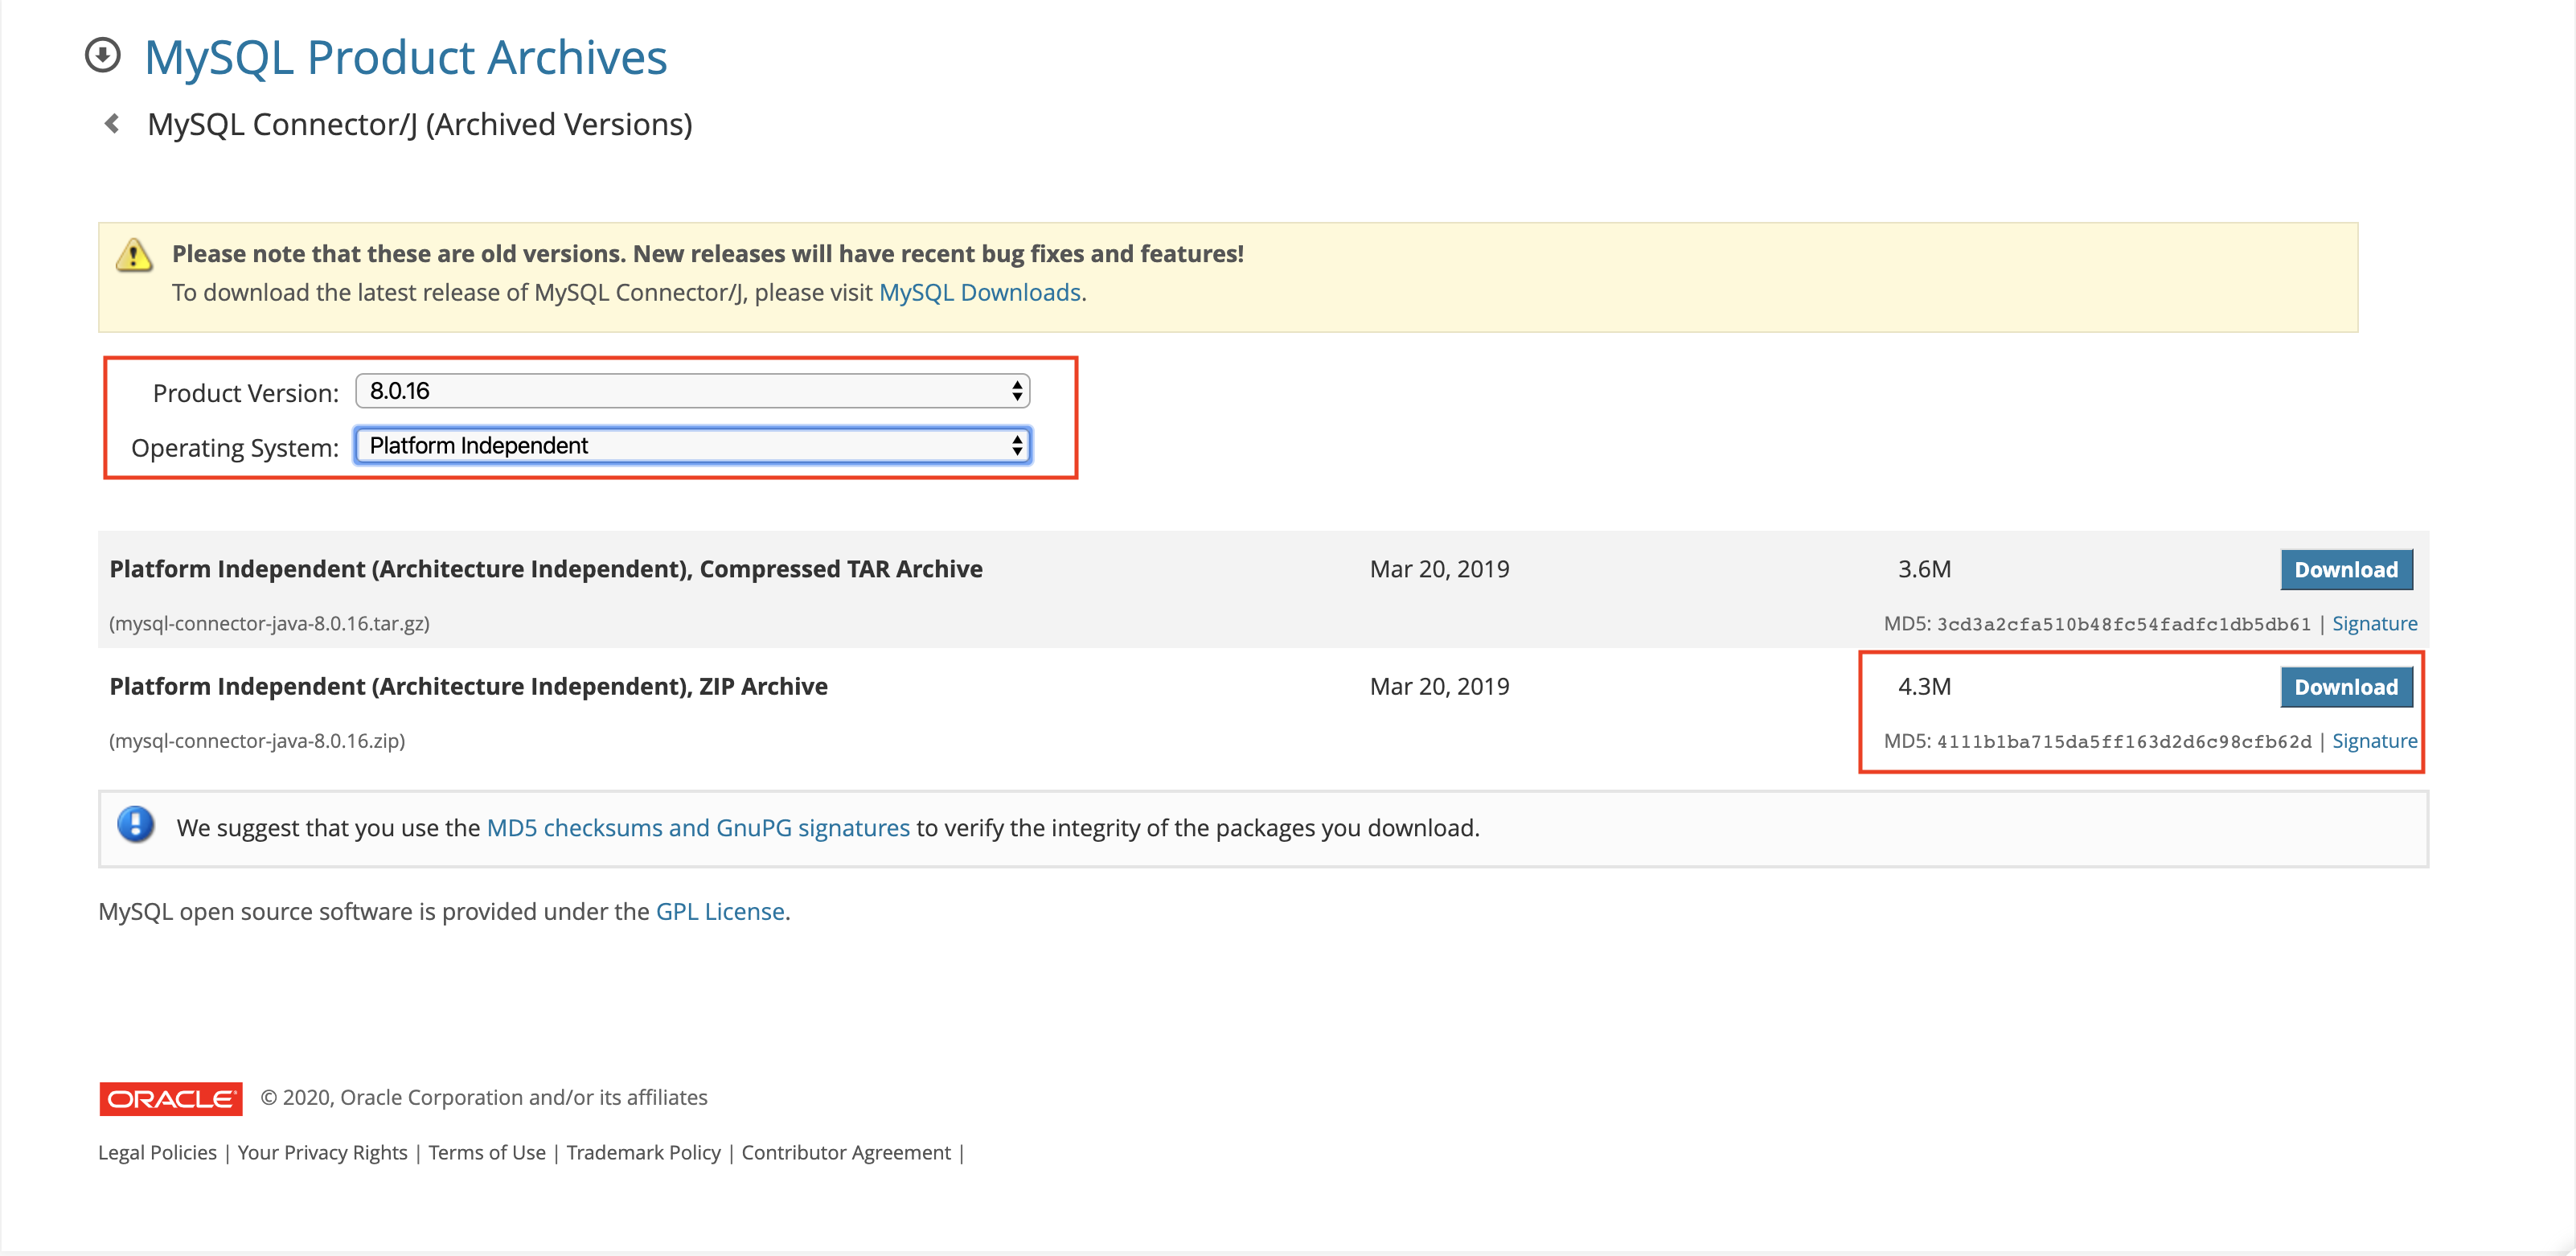2576x1256 pixels.
Task: Open MD5 checksums and GnuPG signatures link
Action: (x=697, y=828)
